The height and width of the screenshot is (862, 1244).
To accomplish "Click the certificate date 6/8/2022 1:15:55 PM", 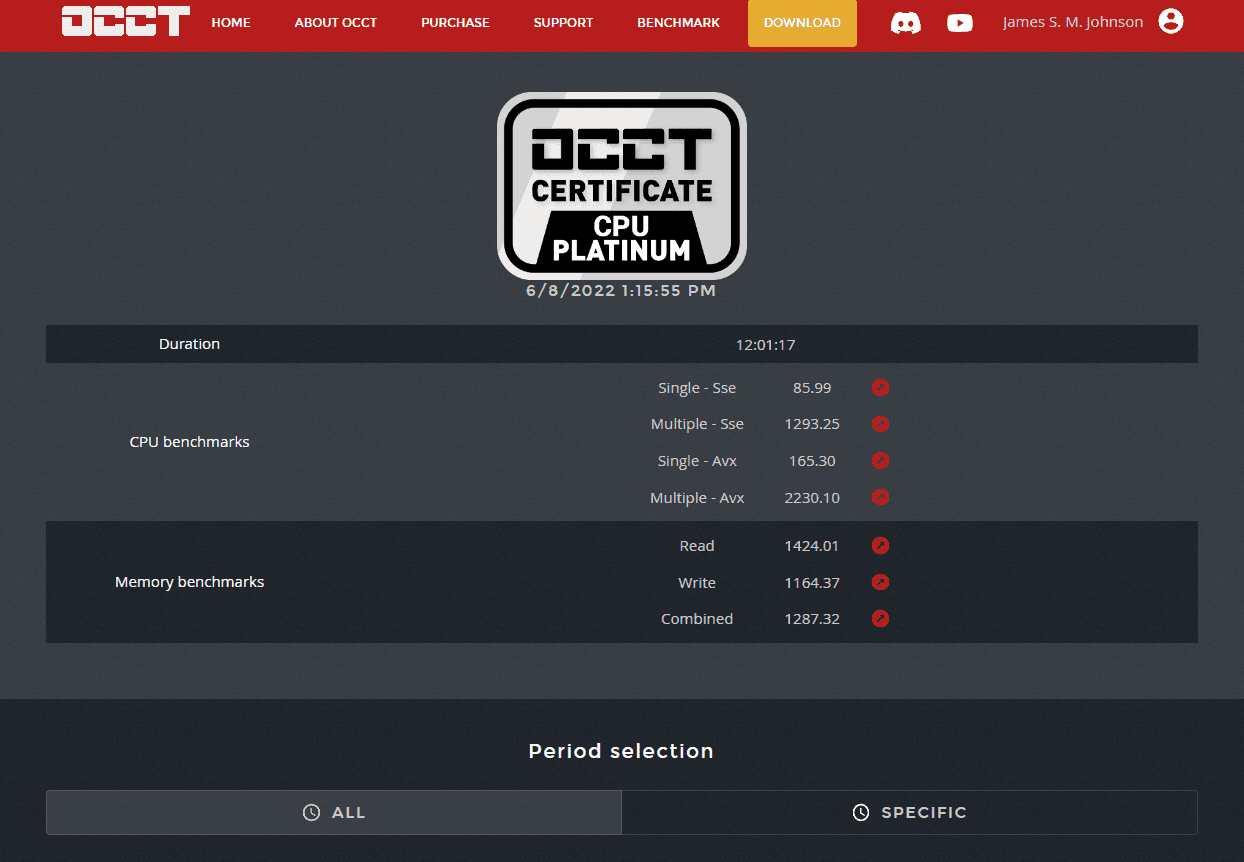I will 621,291.
